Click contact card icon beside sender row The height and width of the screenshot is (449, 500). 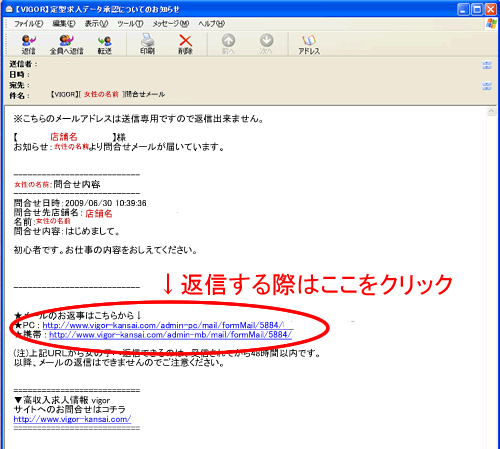coord(487,65)
